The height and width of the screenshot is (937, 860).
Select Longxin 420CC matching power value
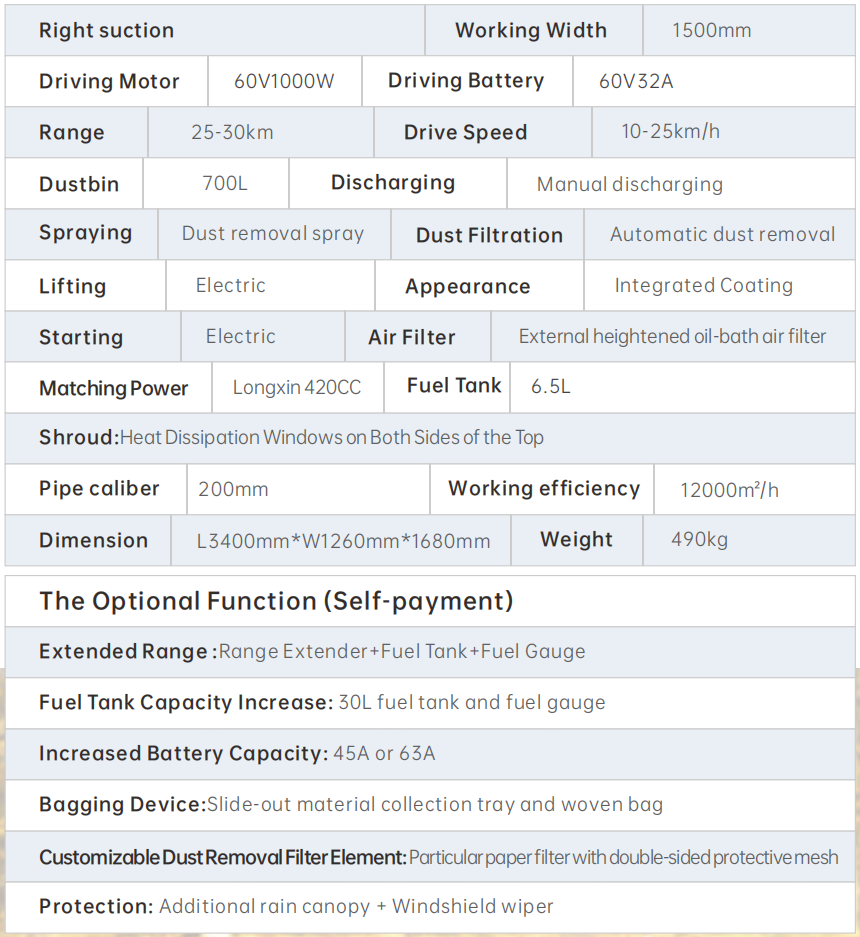click(x=296, y=388)
